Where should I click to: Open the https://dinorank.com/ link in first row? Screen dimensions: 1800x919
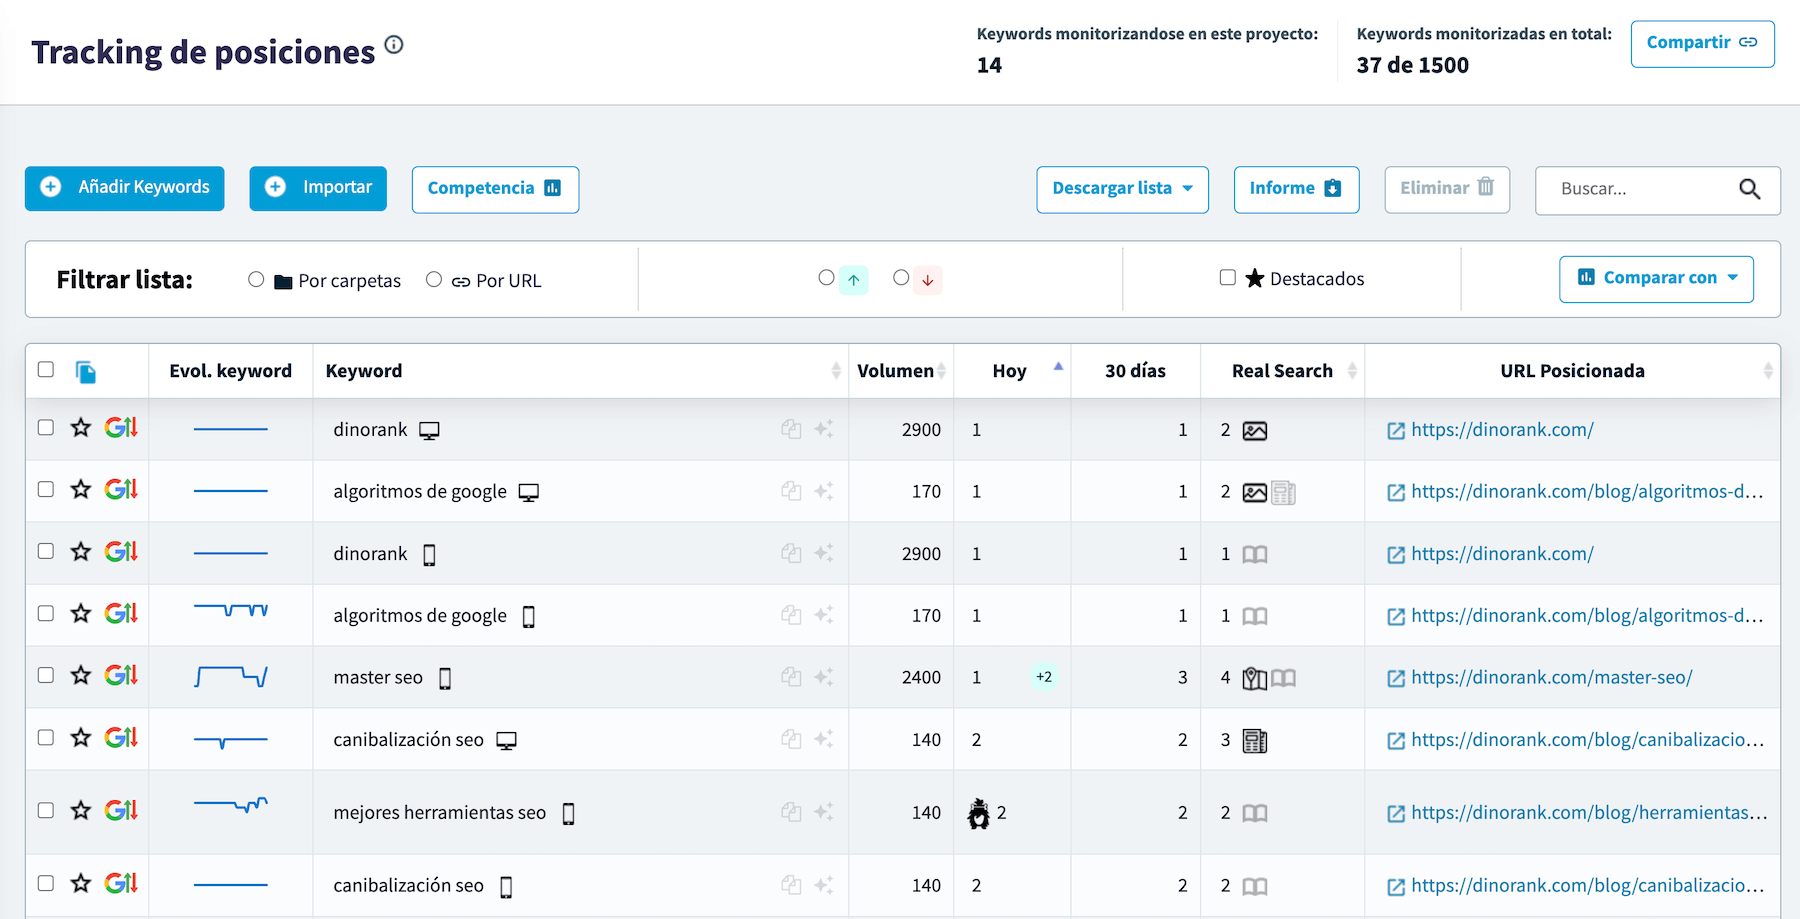coord(1502,430)
